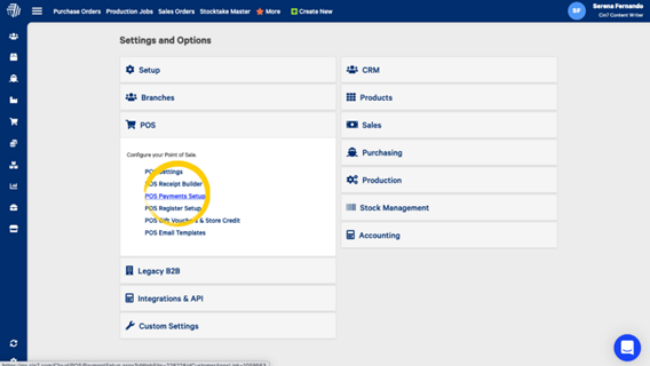
Task: Click the SF user avatar
Action: [x=576, y=11]
